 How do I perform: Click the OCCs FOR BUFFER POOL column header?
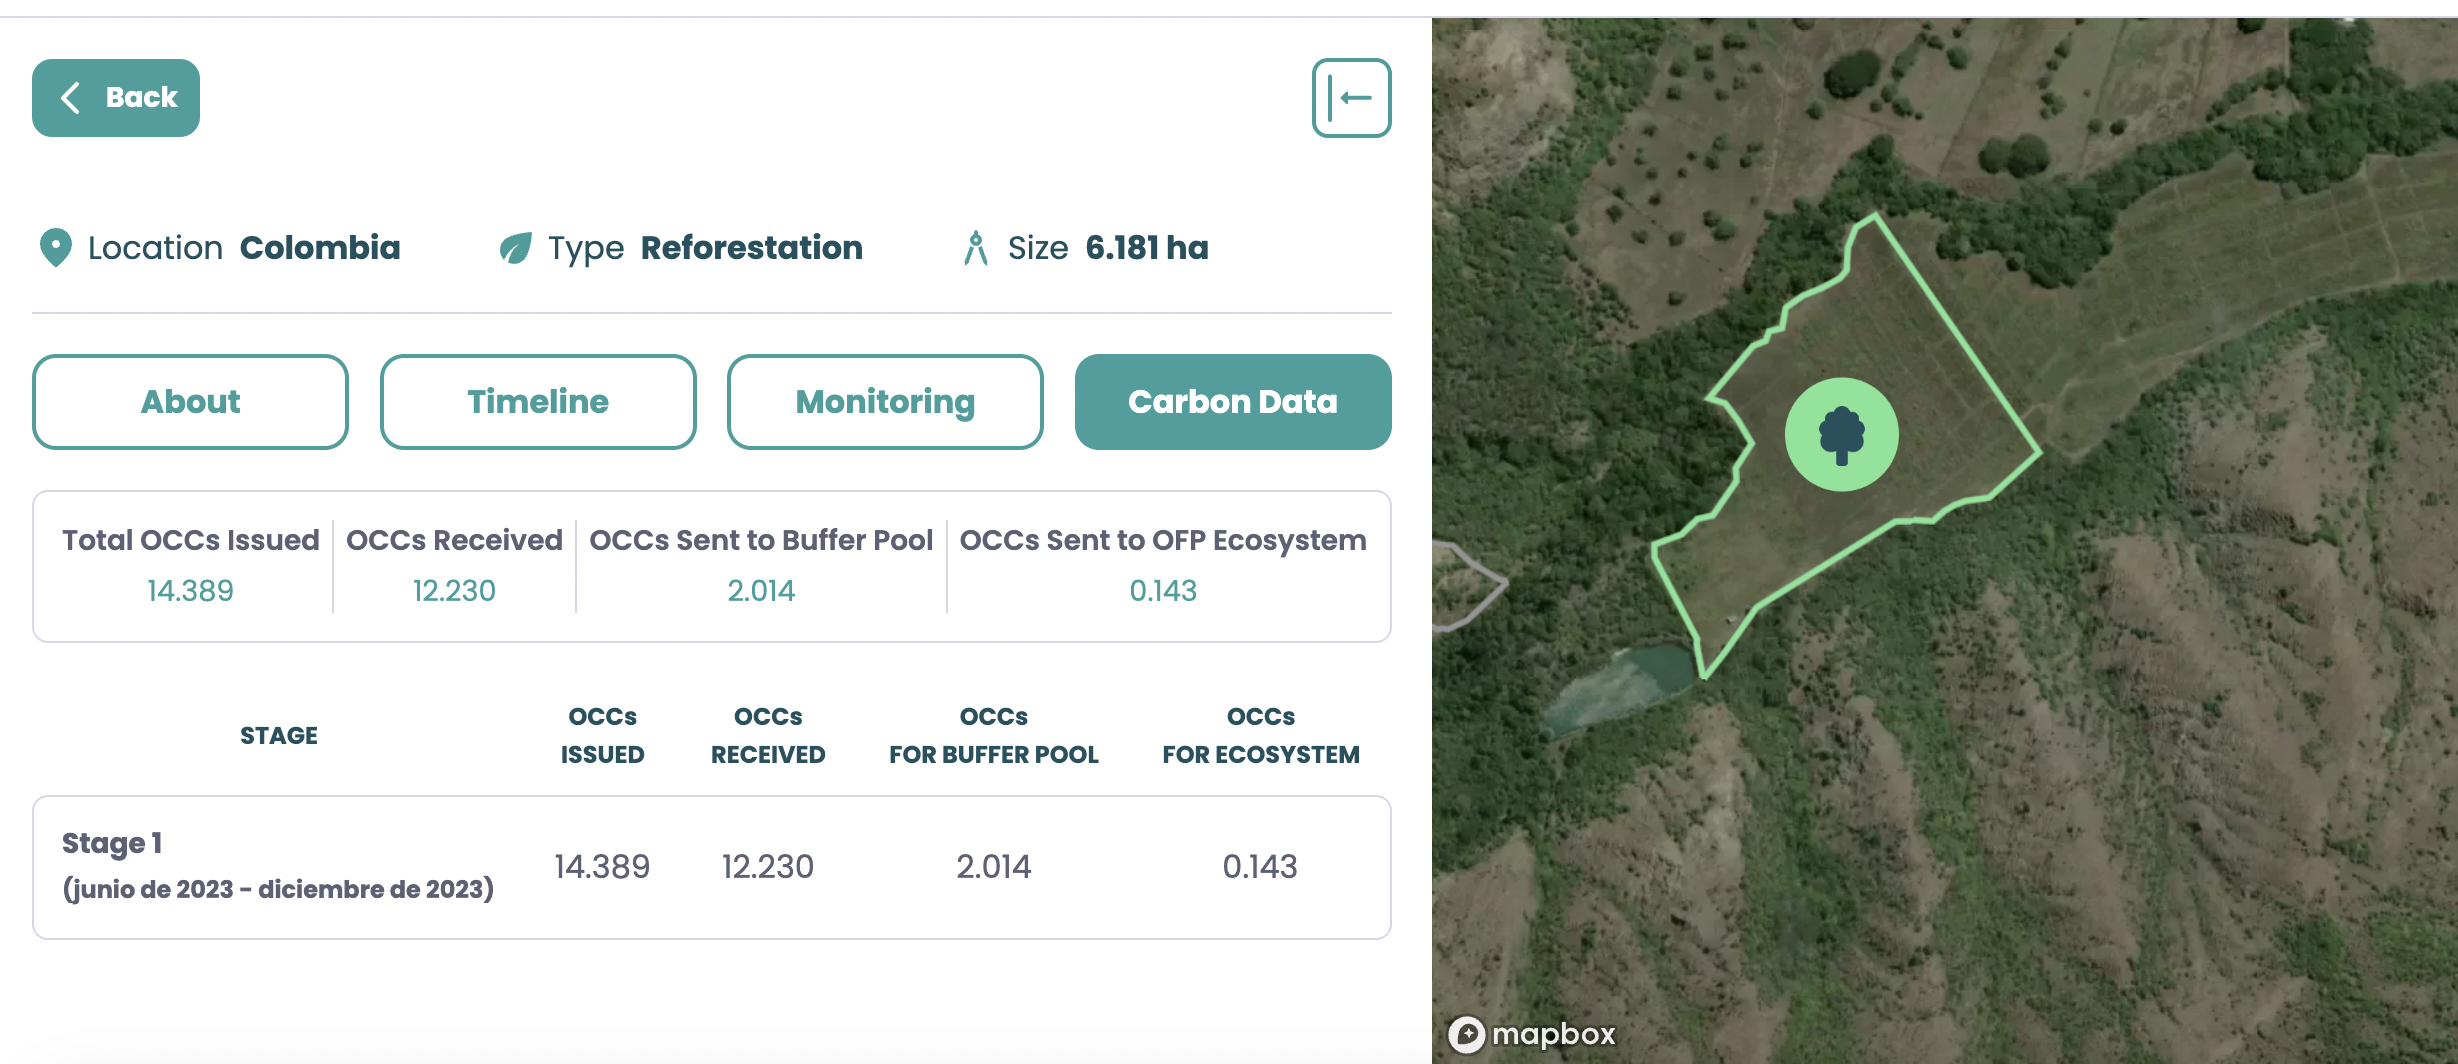(x=993, y=736)
